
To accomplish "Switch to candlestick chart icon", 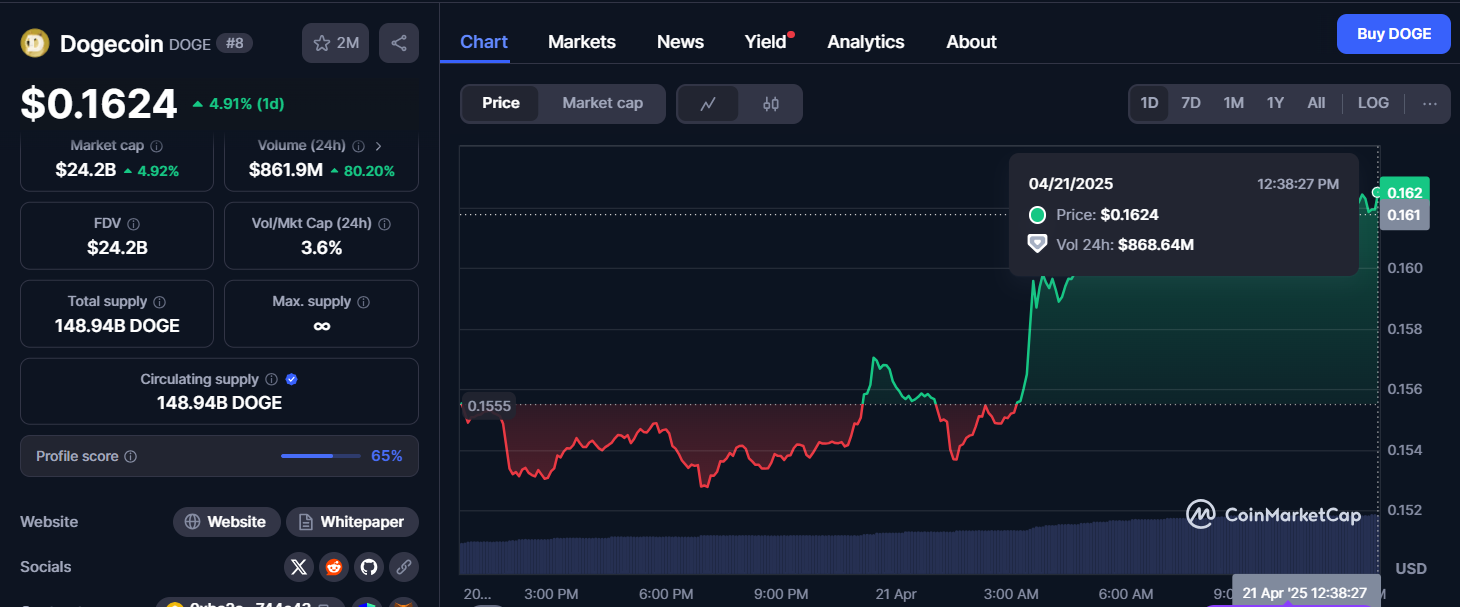I will [771, 104].
